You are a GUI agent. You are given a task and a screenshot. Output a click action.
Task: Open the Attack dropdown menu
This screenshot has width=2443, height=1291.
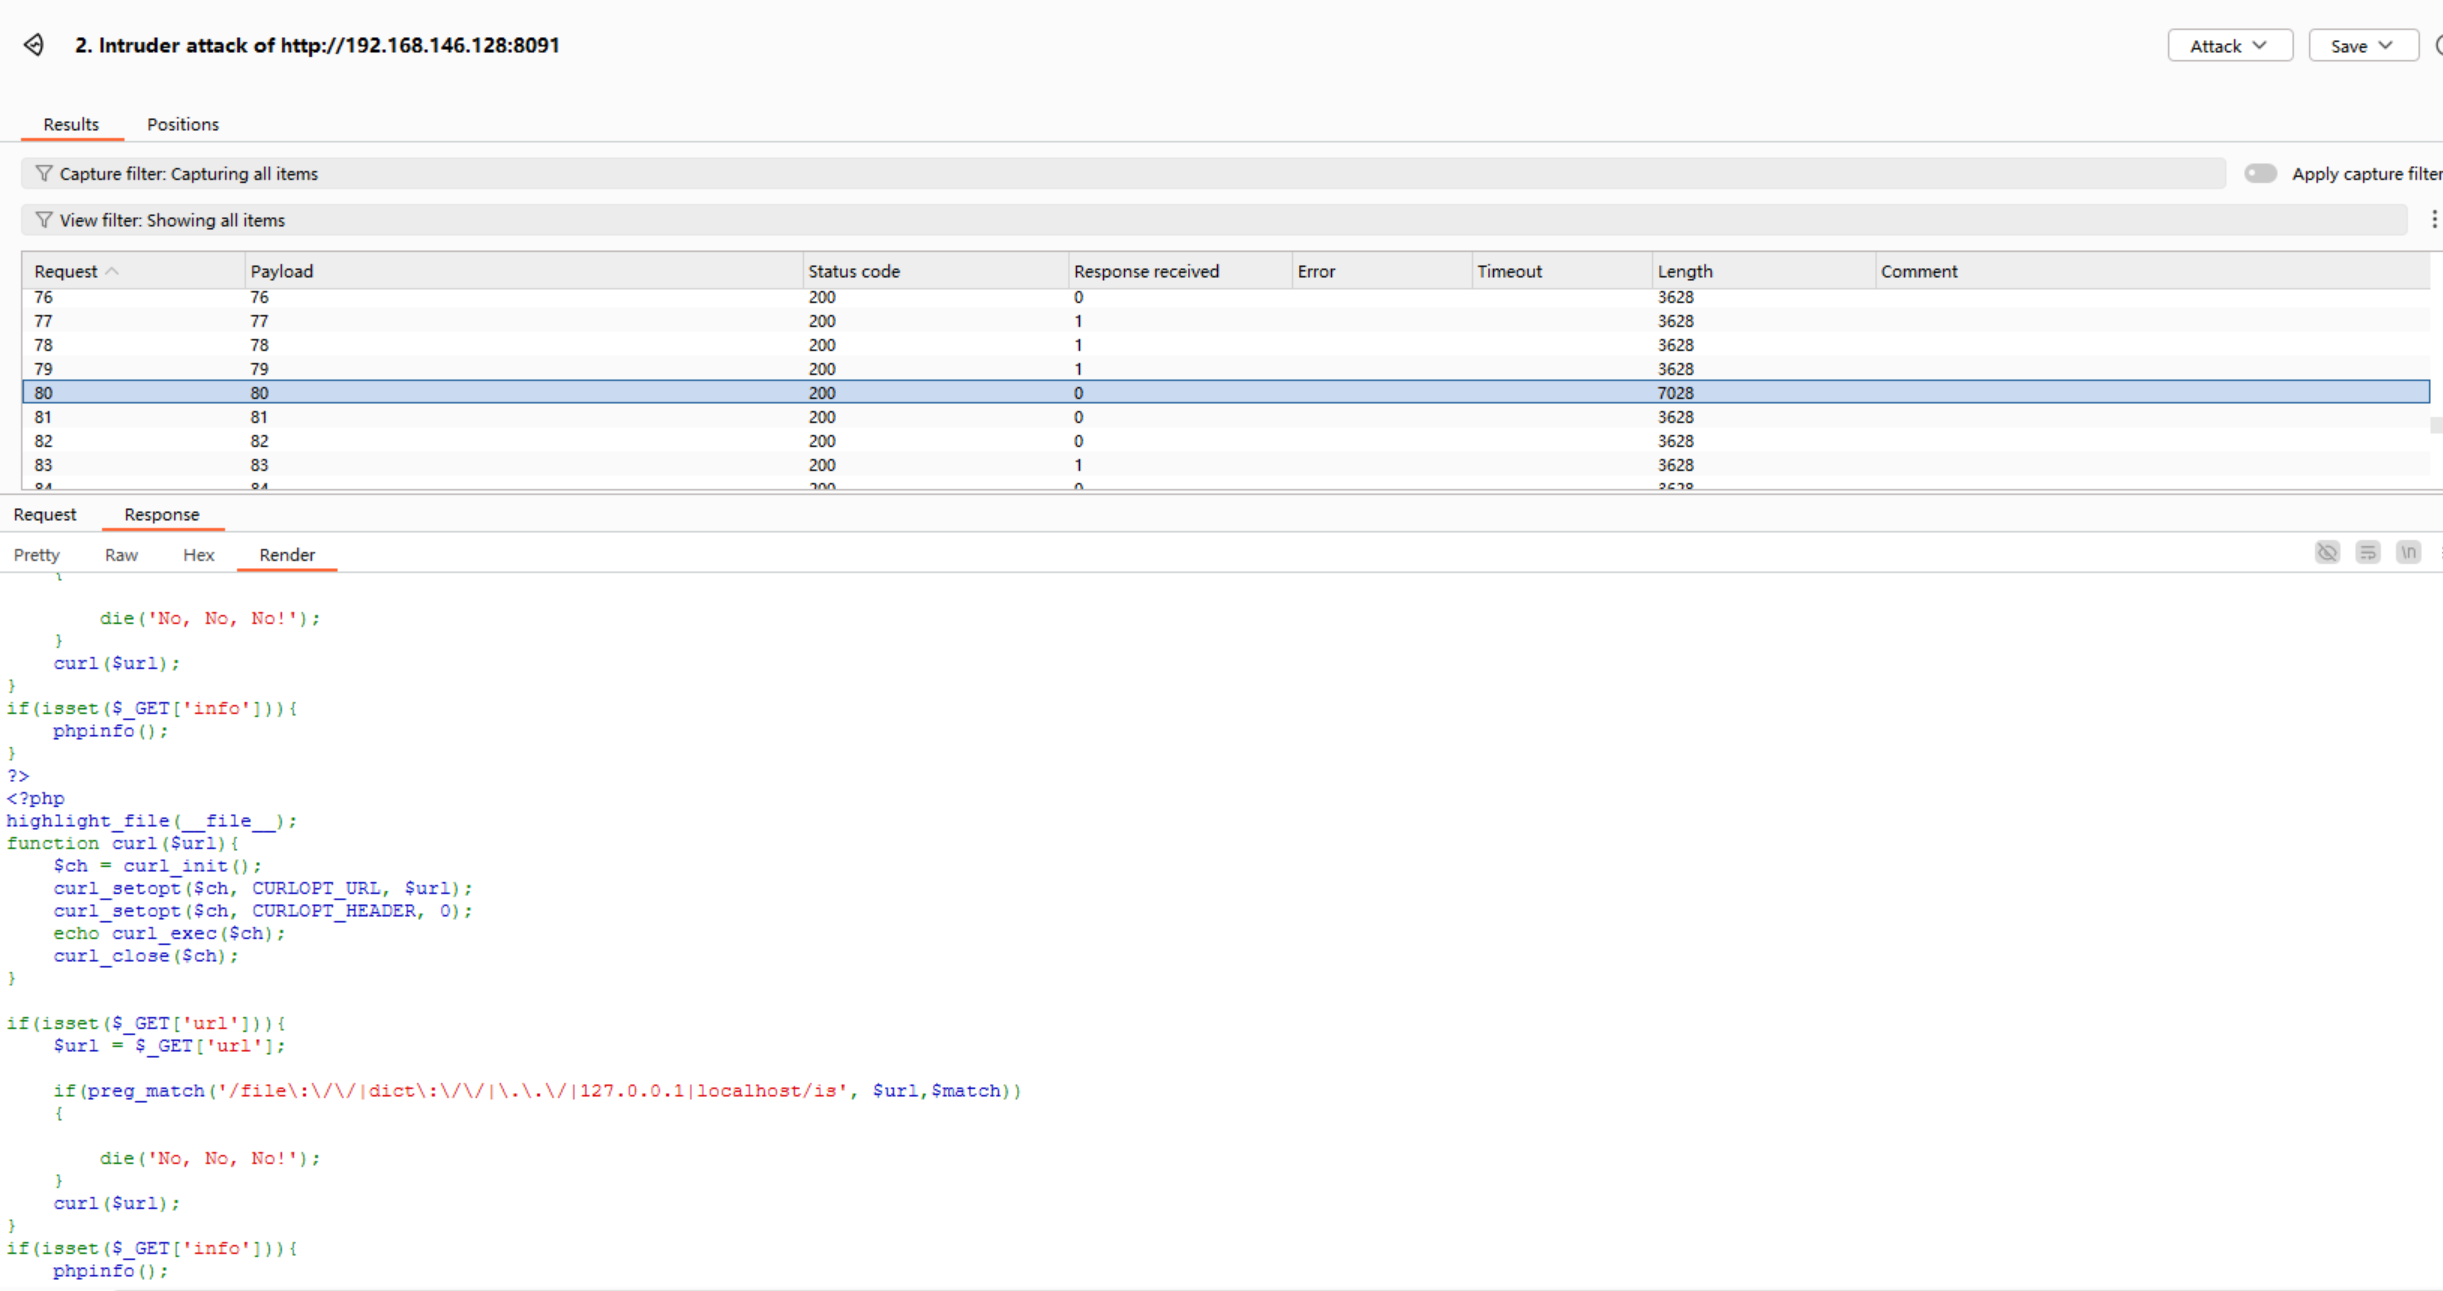pyautogui.click(x=2229, y=46)
